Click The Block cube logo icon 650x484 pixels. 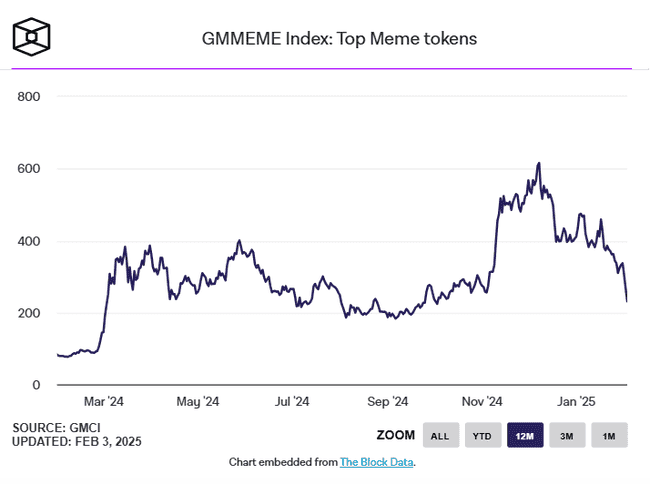(x=32, y=37)
